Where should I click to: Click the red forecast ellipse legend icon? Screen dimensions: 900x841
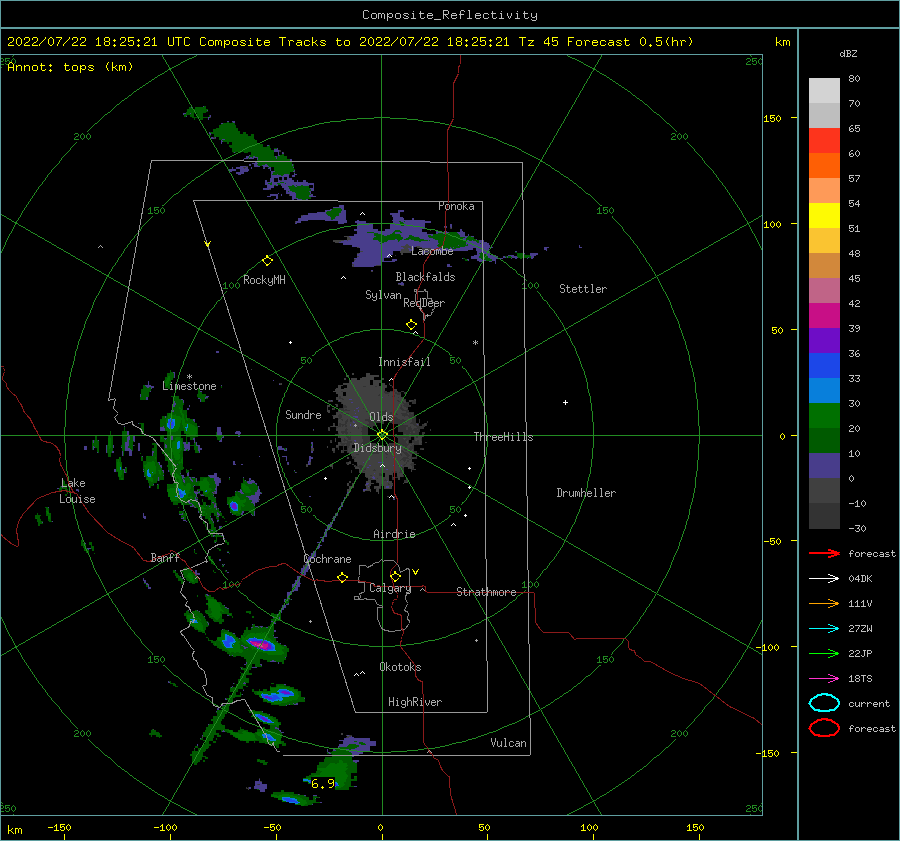pos(824,728)
